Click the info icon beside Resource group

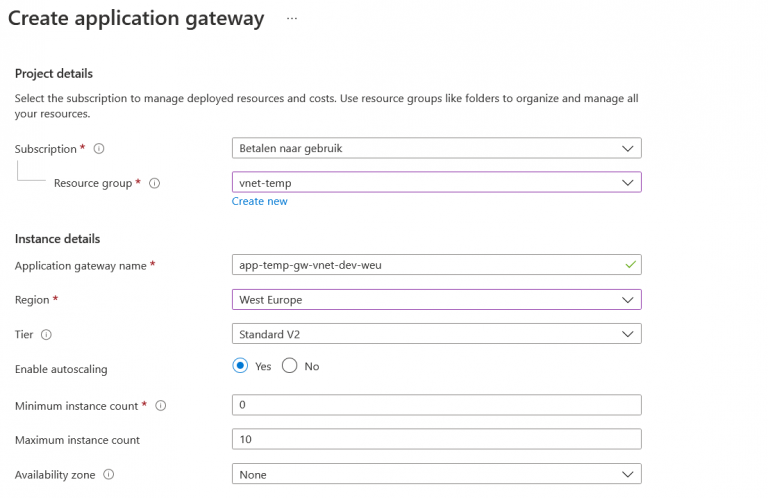(x=155, y=183)
